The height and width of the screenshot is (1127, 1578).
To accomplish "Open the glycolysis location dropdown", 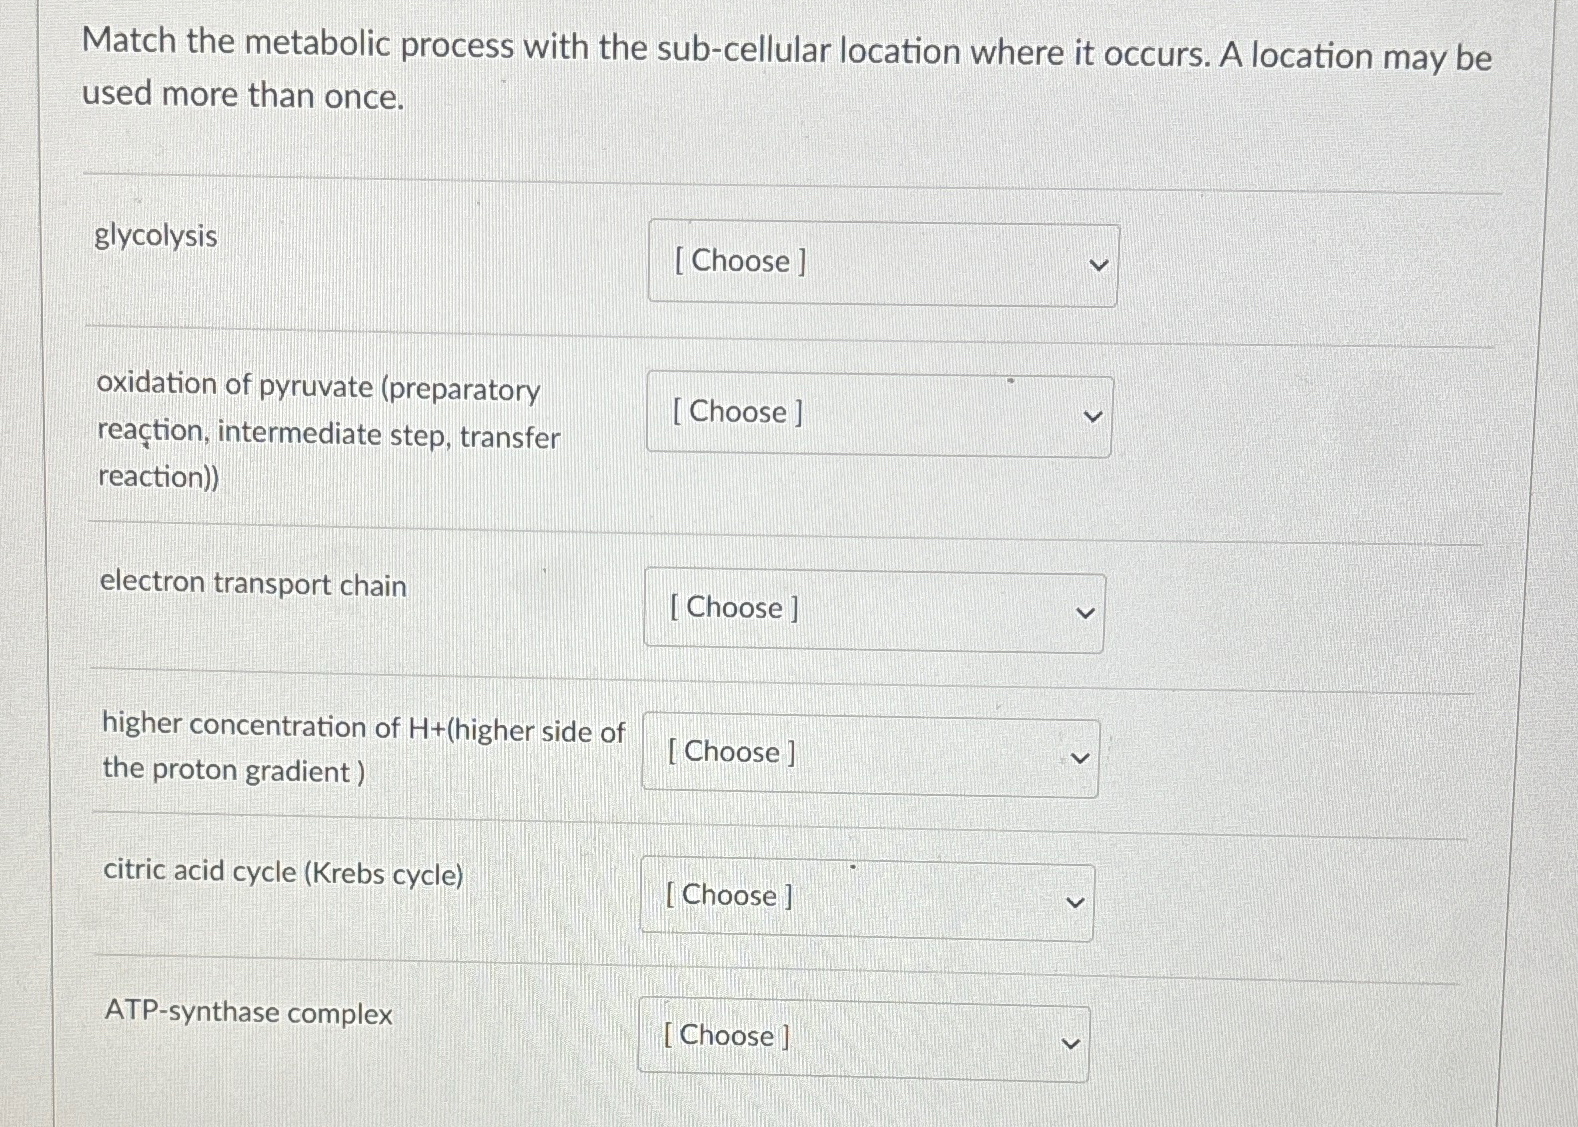I will click(x=882, y=263).
